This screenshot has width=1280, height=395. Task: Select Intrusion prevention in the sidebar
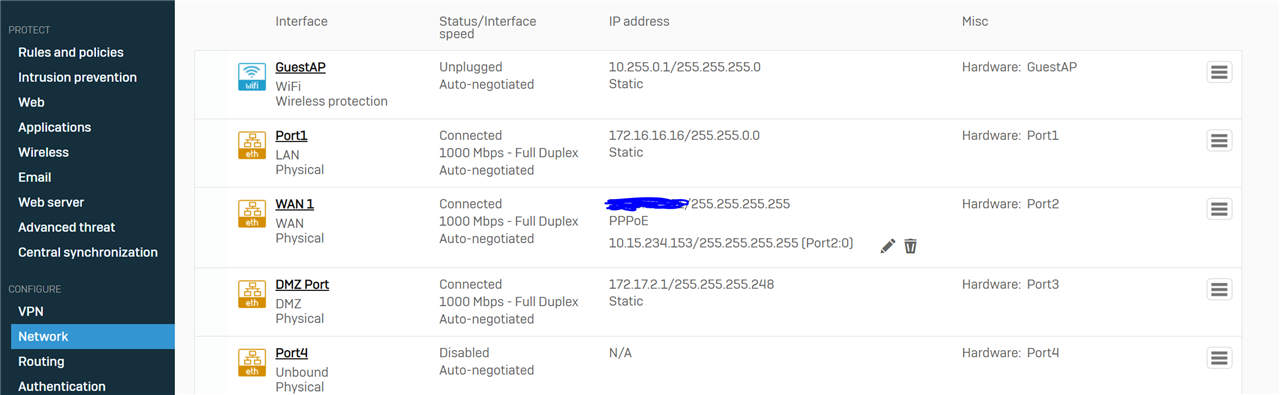click(x=77, y=77)
